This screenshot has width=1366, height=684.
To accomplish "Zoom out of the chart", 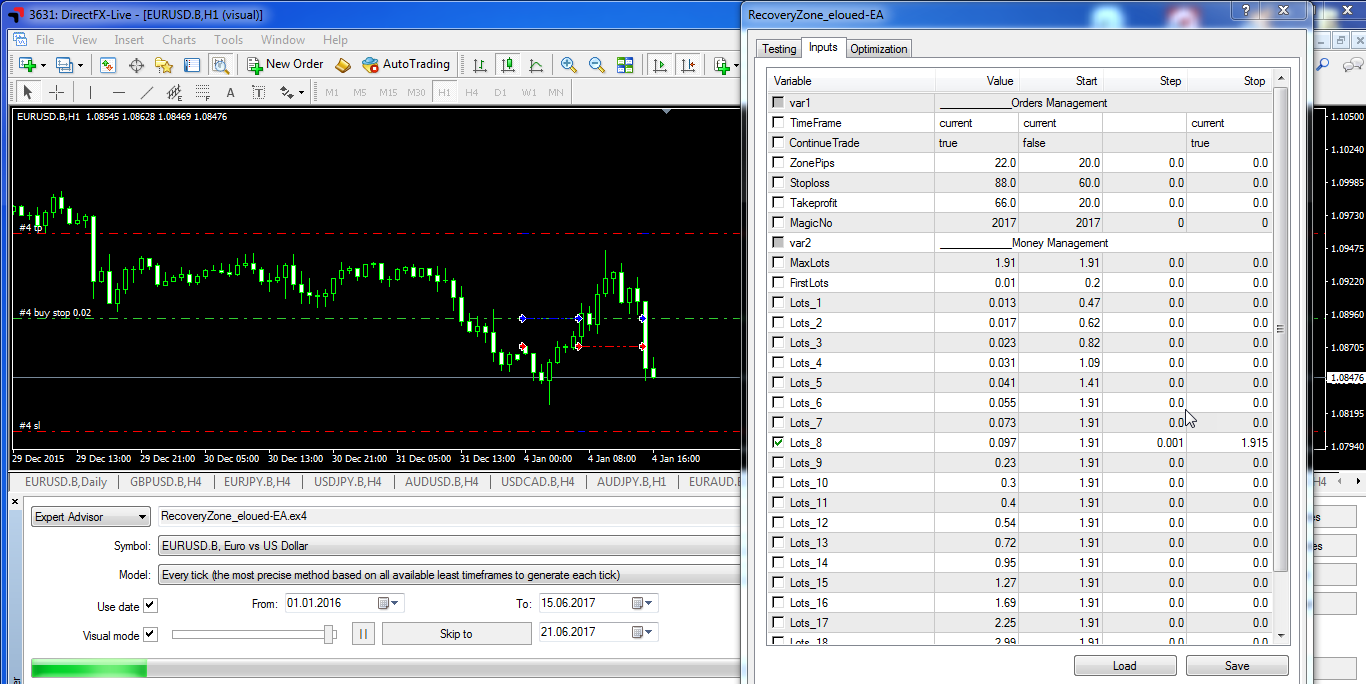I will tap(597, 65).
